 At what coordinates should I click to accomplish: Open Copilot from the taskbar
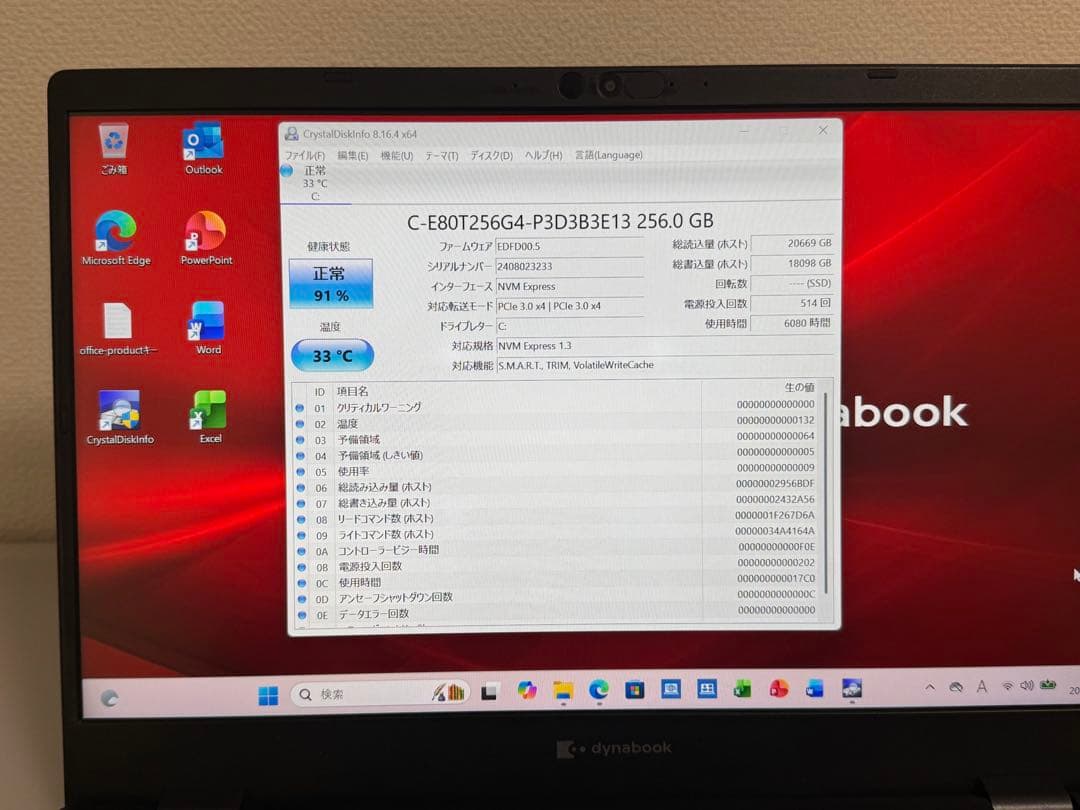point(527,690)
